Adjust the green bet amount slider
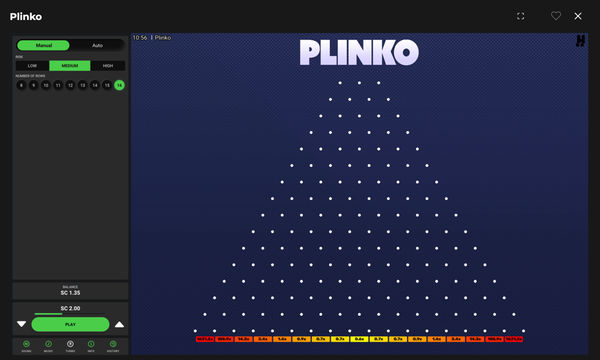Screen dimensions: 600x360 pyautogui.click(x=70, y=314)
